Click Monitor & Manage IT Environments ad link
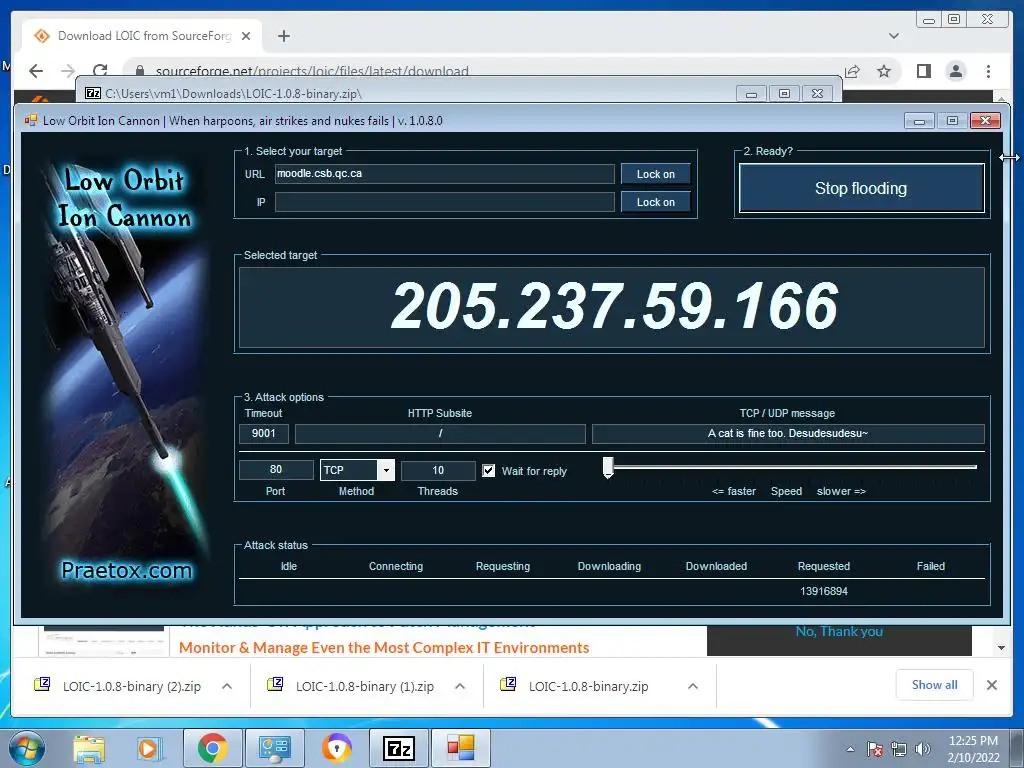The width and height of the screenshot is (1024, 768). (384, 648)
